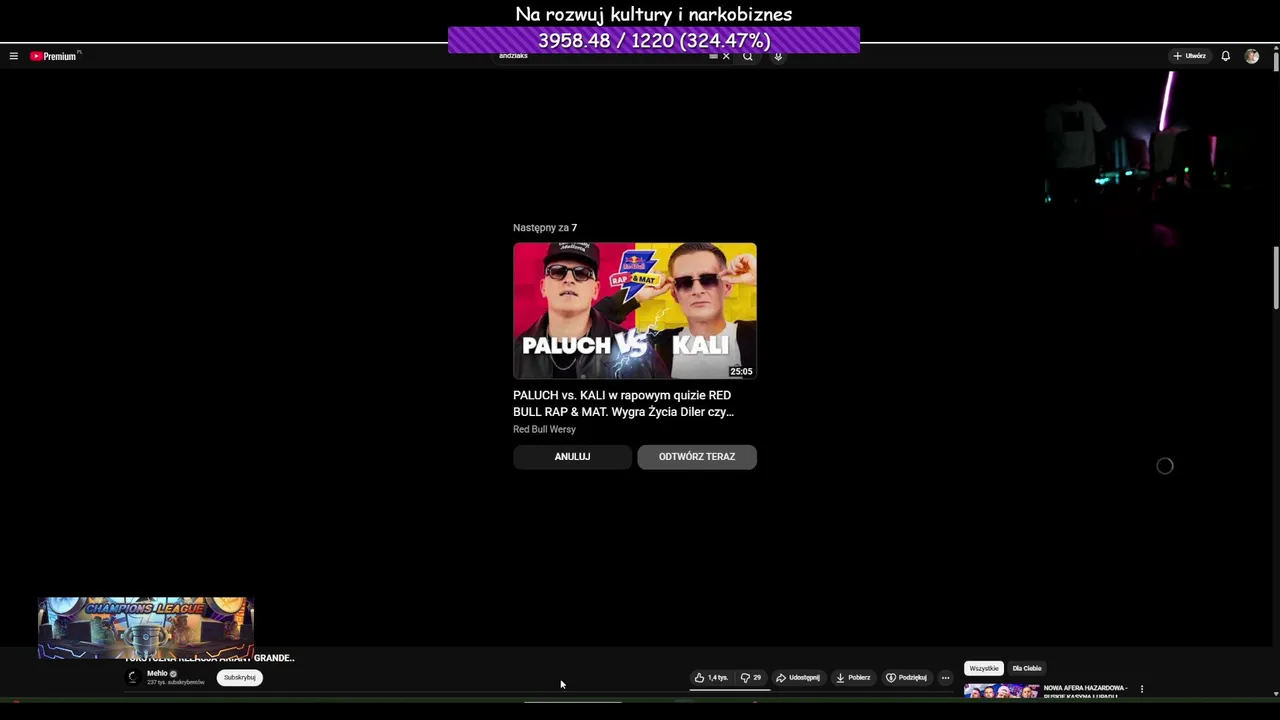Subscribe with the Subskrybuj button
This screenshot has height=720, width=1280.
[240, 677]
